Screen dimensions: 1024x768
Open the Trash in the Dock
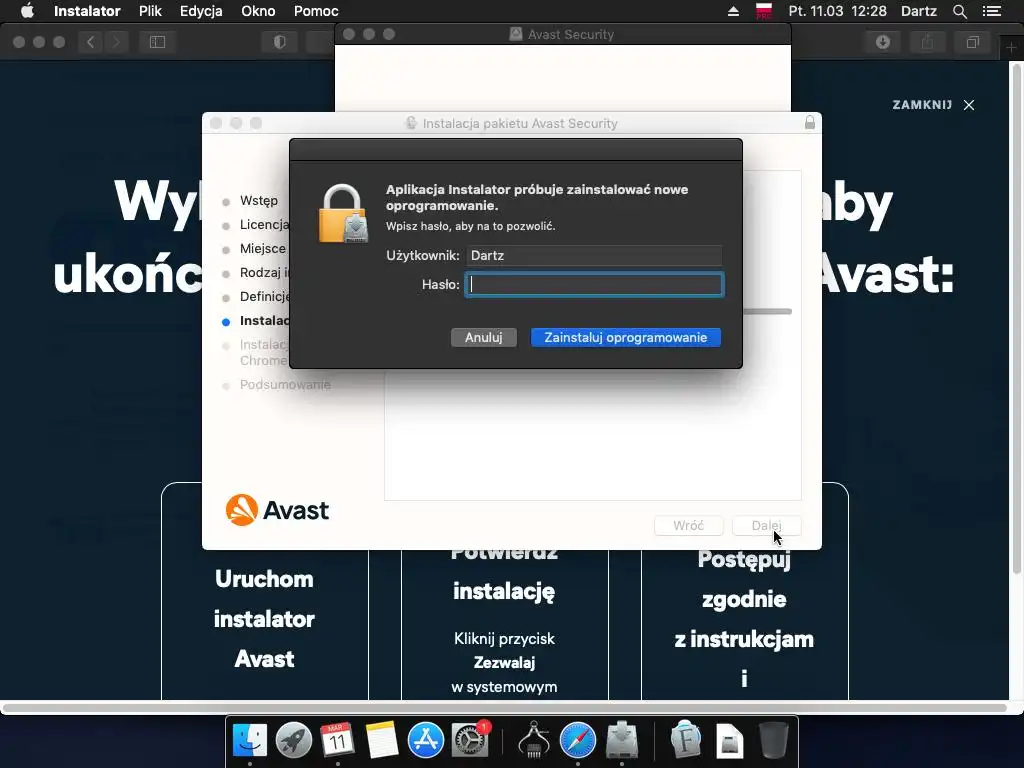774,741
